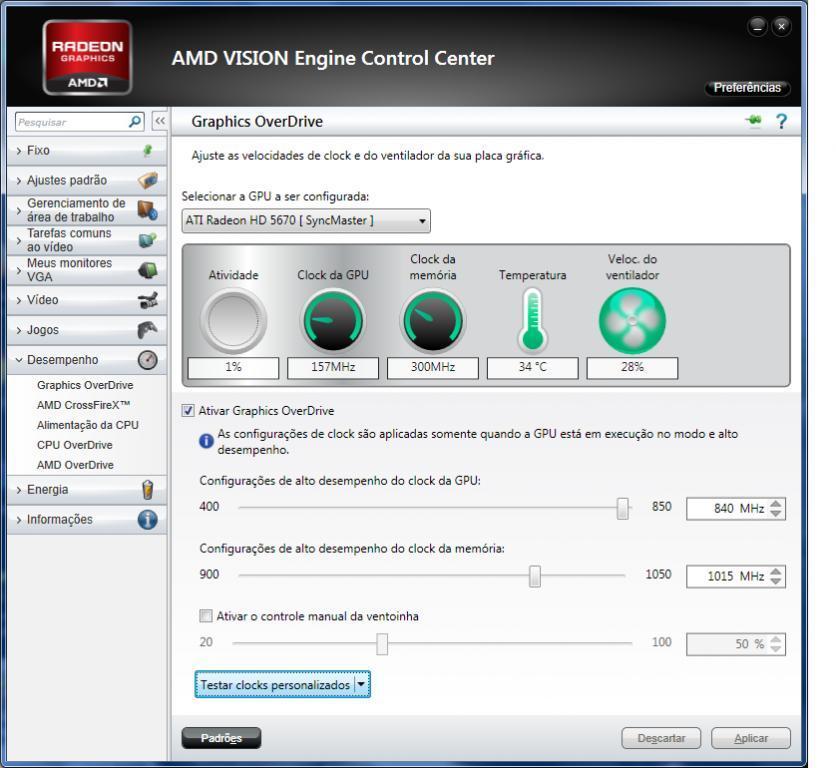Click the search magnifier icon
836x768 pixels.
(137, 121)
